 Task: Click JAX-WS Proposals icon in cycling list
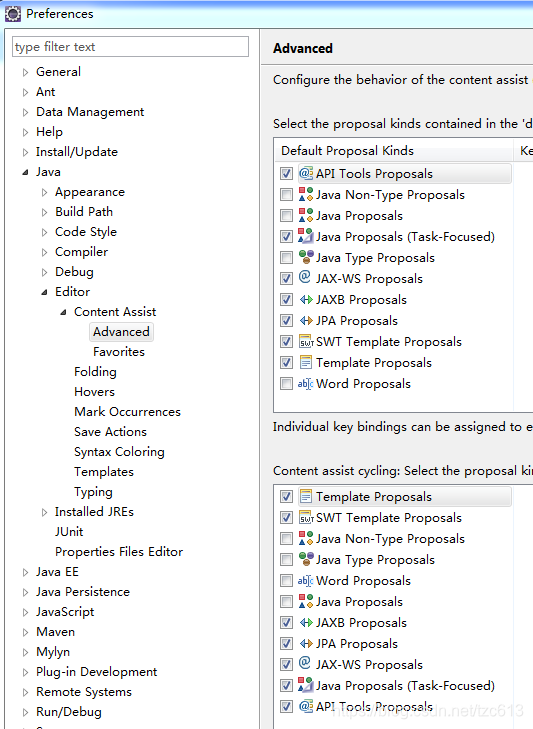coord(305,663)
